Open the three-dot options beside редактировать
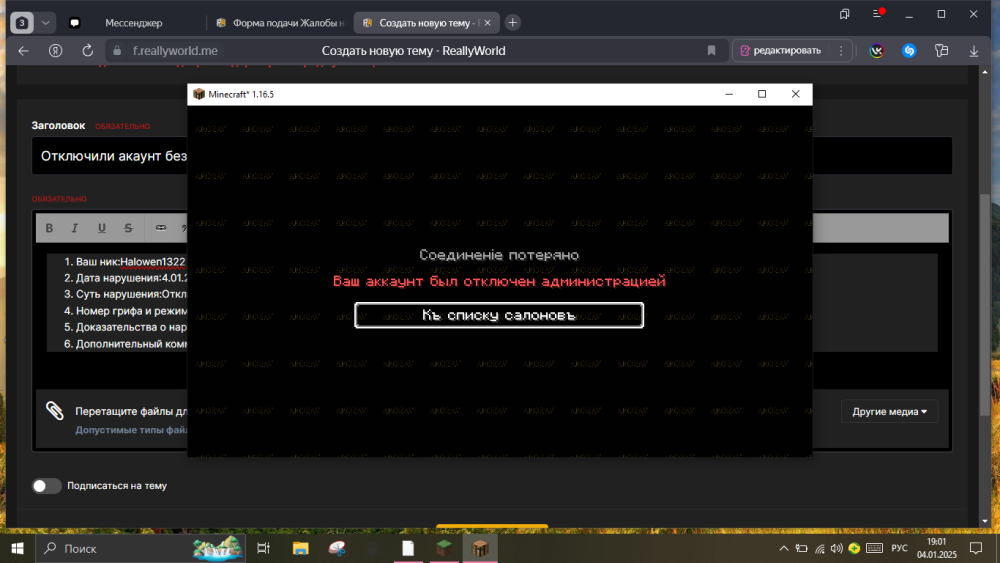Viewport: 1000px width, 563px height. tap(841, 50)
